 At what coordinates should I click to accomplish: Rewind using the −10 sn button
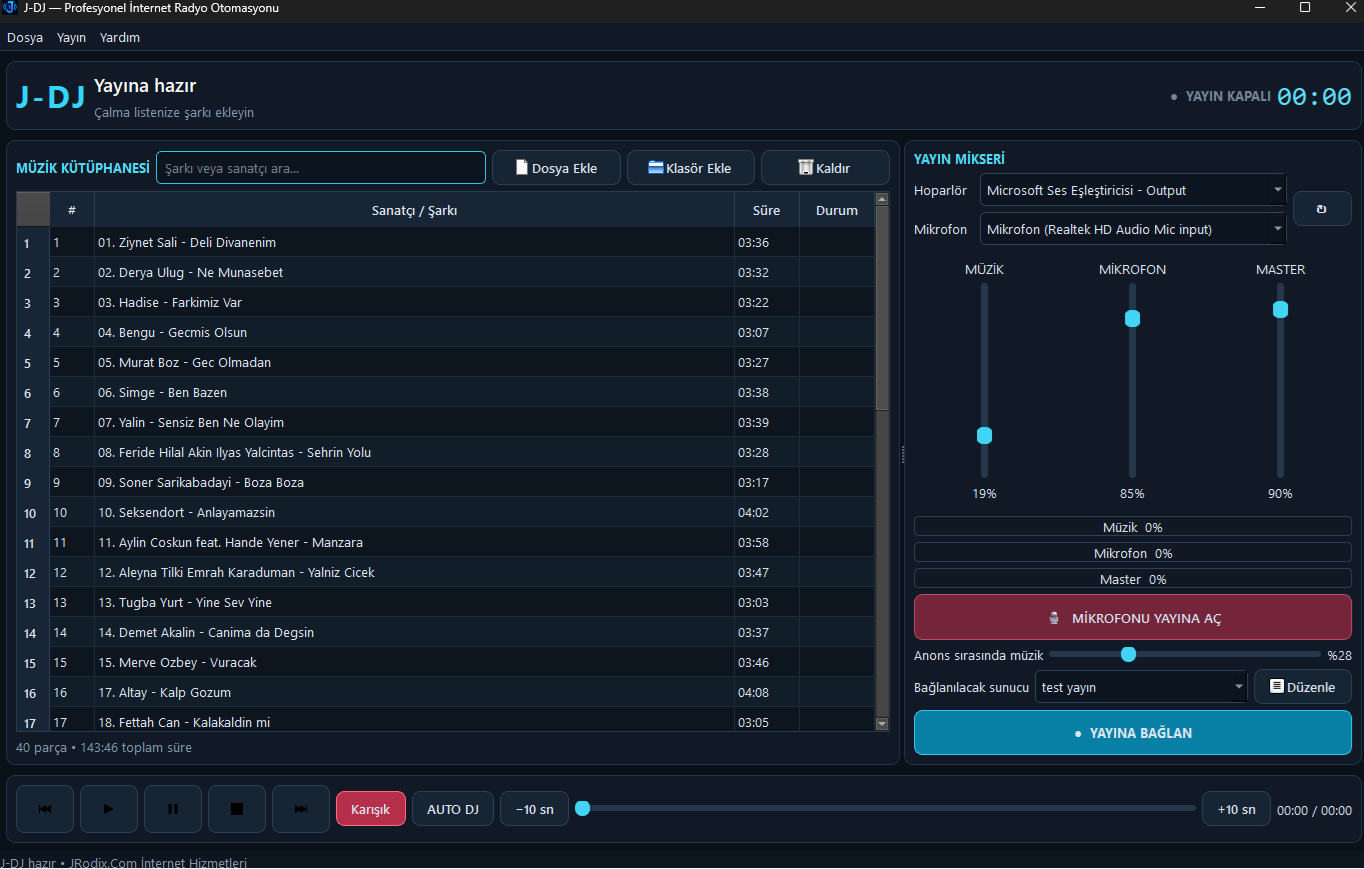(534, 809)
